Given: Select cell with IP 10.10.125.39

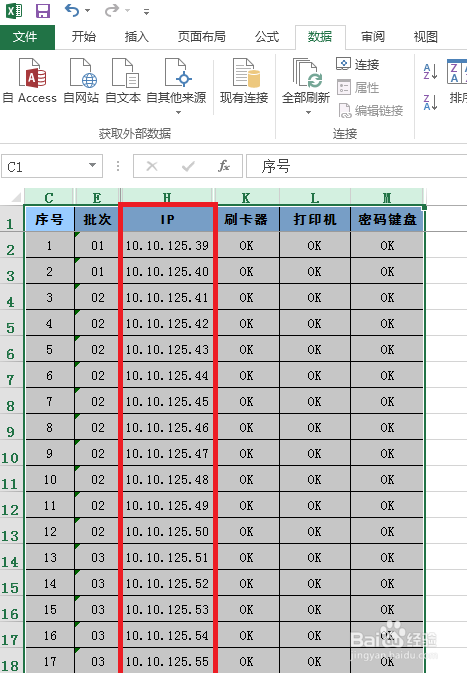Looking at the screenshot, I should pos(167,246).
